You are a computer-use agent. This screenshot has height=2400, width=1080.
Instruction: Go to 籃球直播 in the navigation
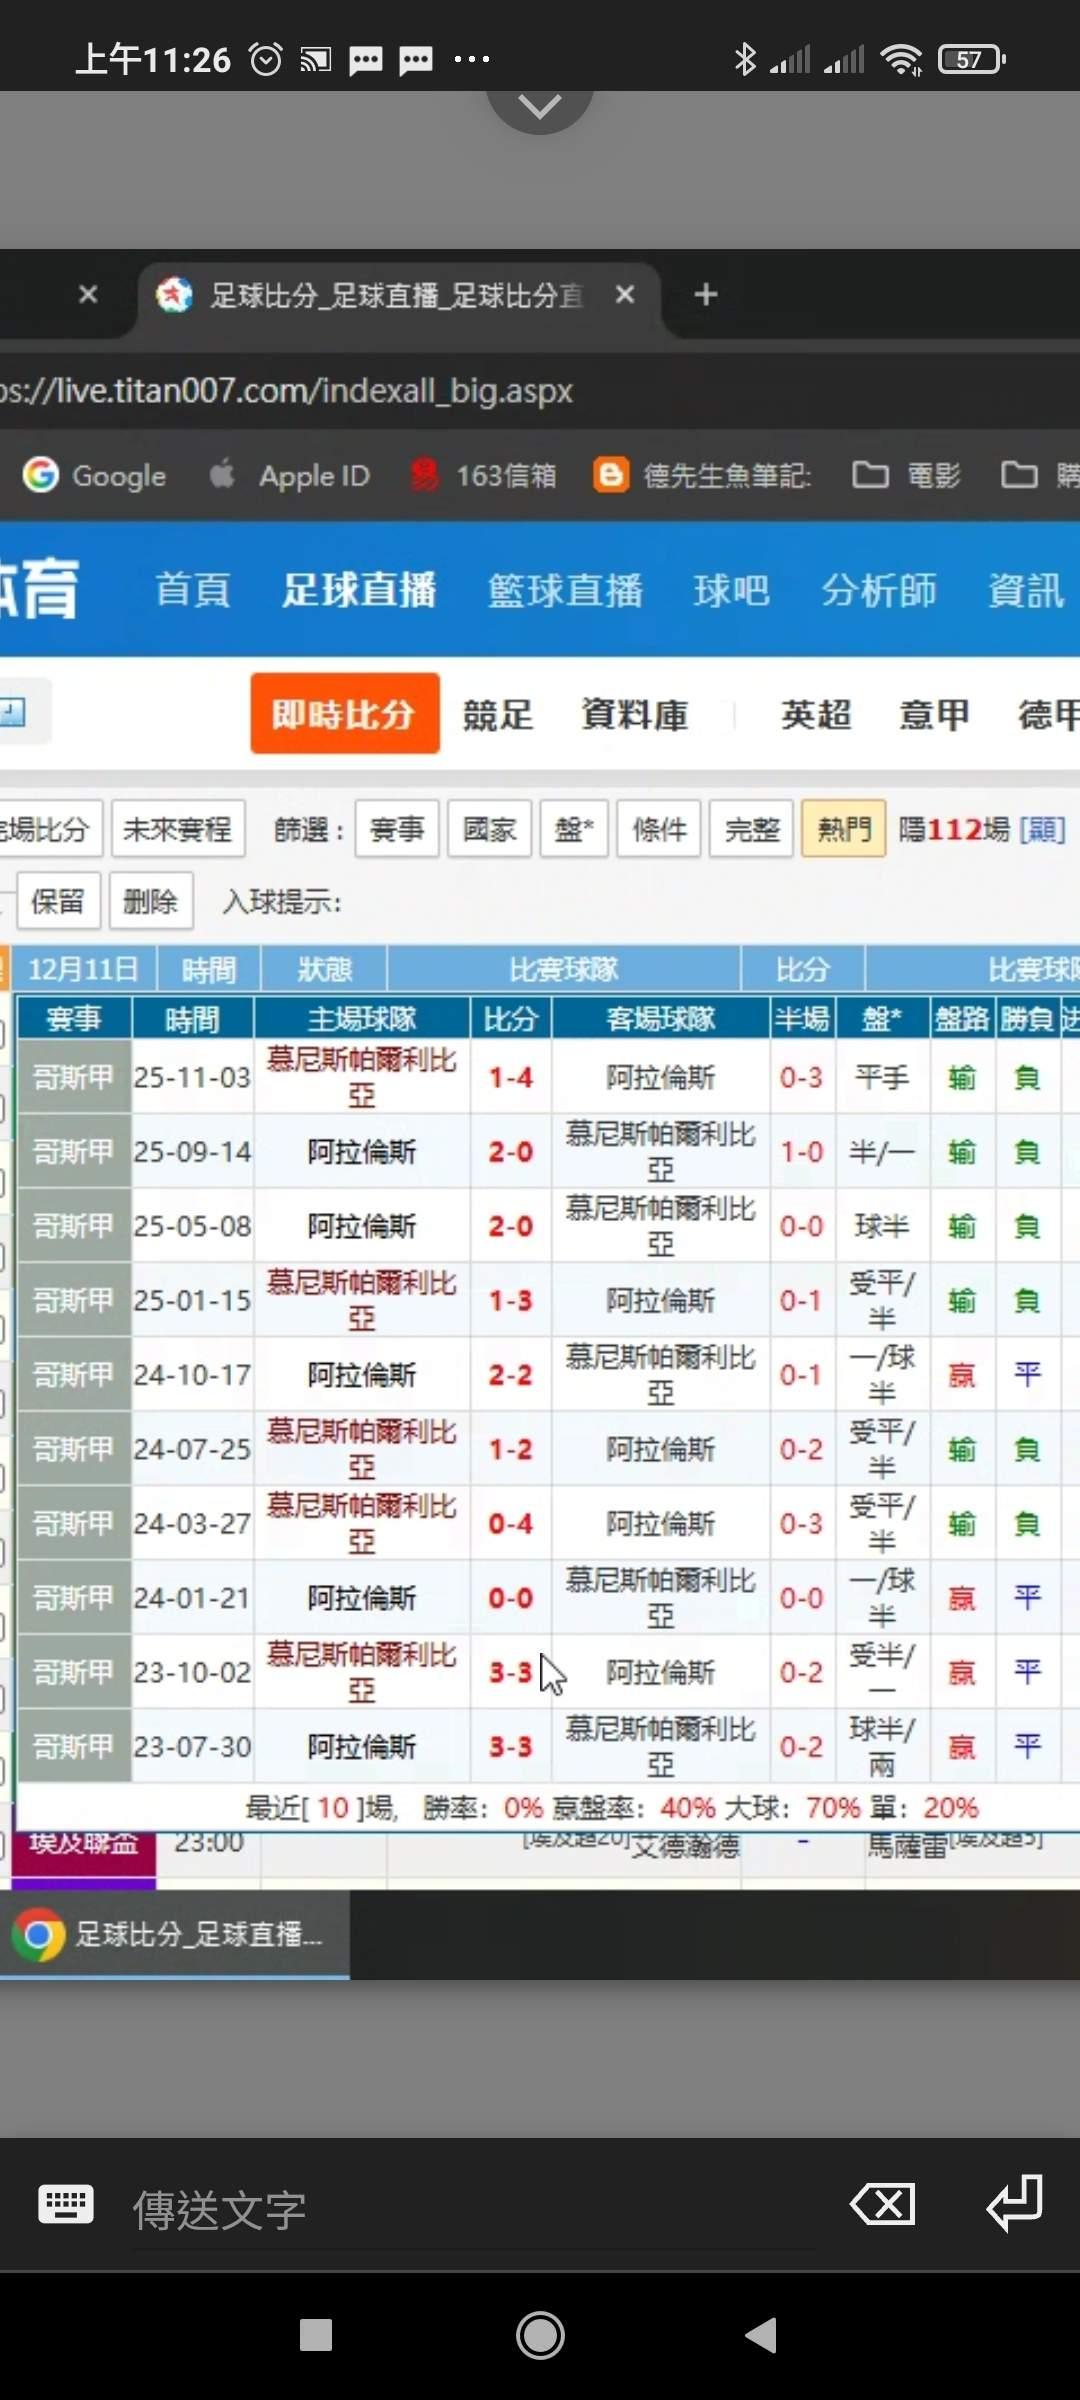click(x=565, y=590)
